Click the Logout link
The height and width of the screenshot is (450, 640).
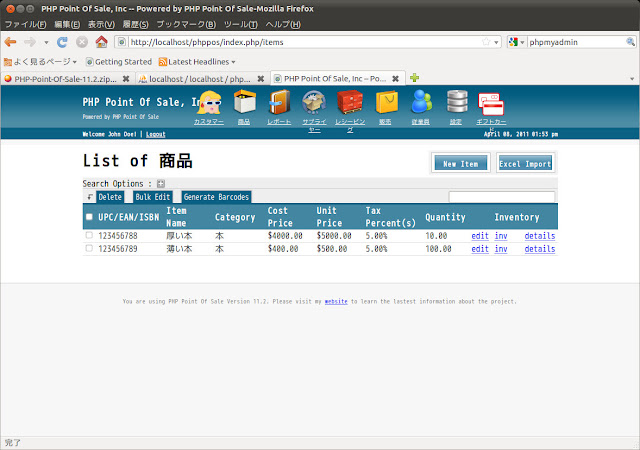(x=156, y=134)
